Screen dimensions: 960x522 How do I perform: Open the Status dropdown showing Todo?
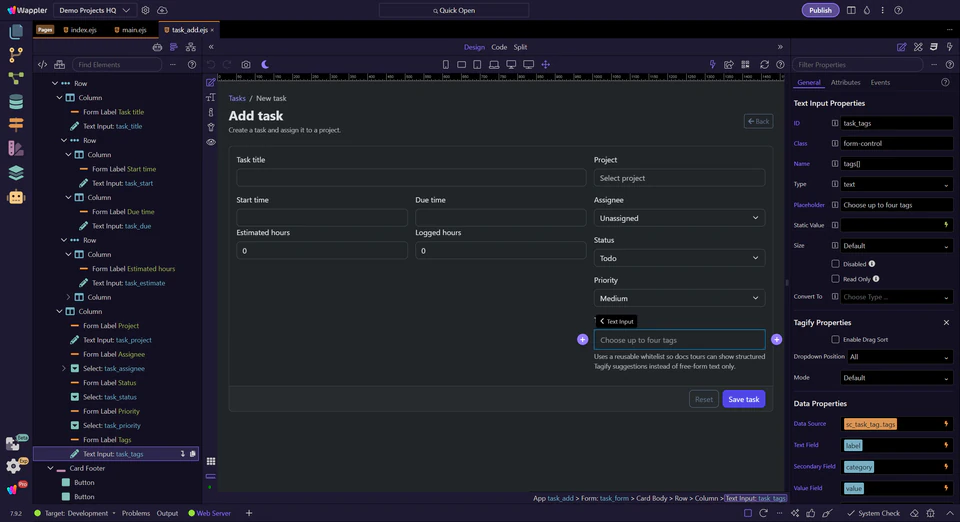[x=679, y=258]
